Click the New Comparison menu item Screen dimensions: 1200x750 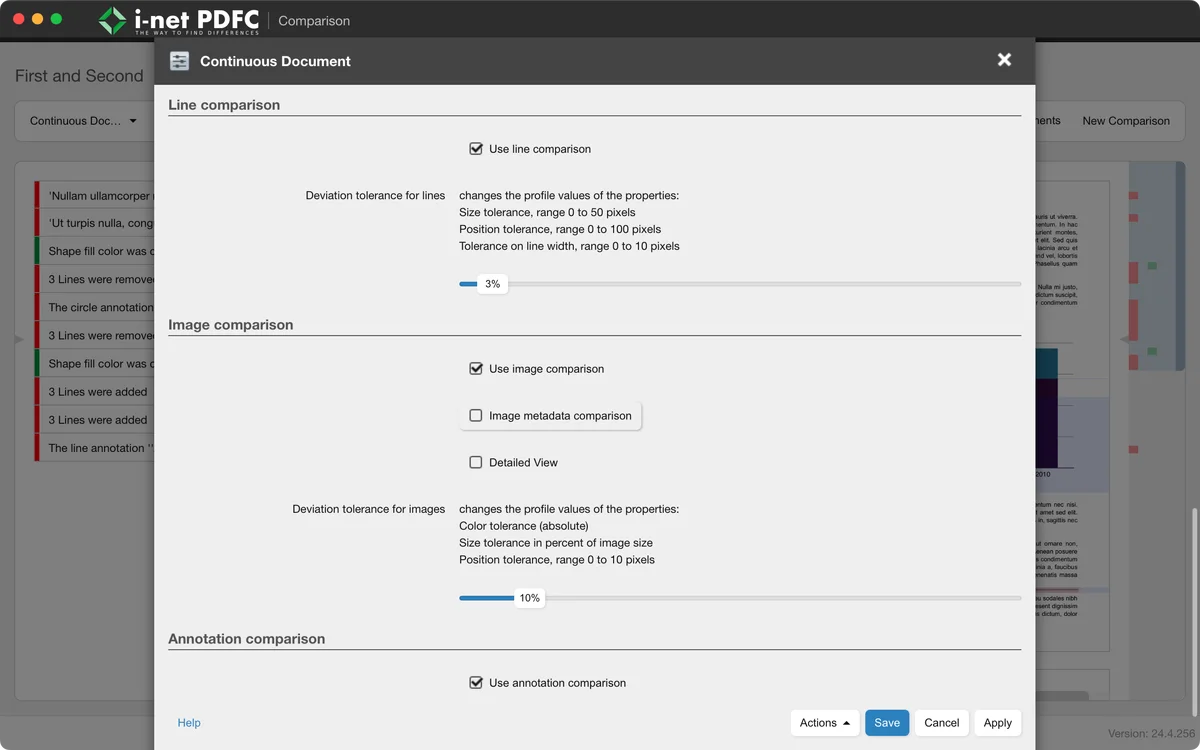[x=1125, y=121]
